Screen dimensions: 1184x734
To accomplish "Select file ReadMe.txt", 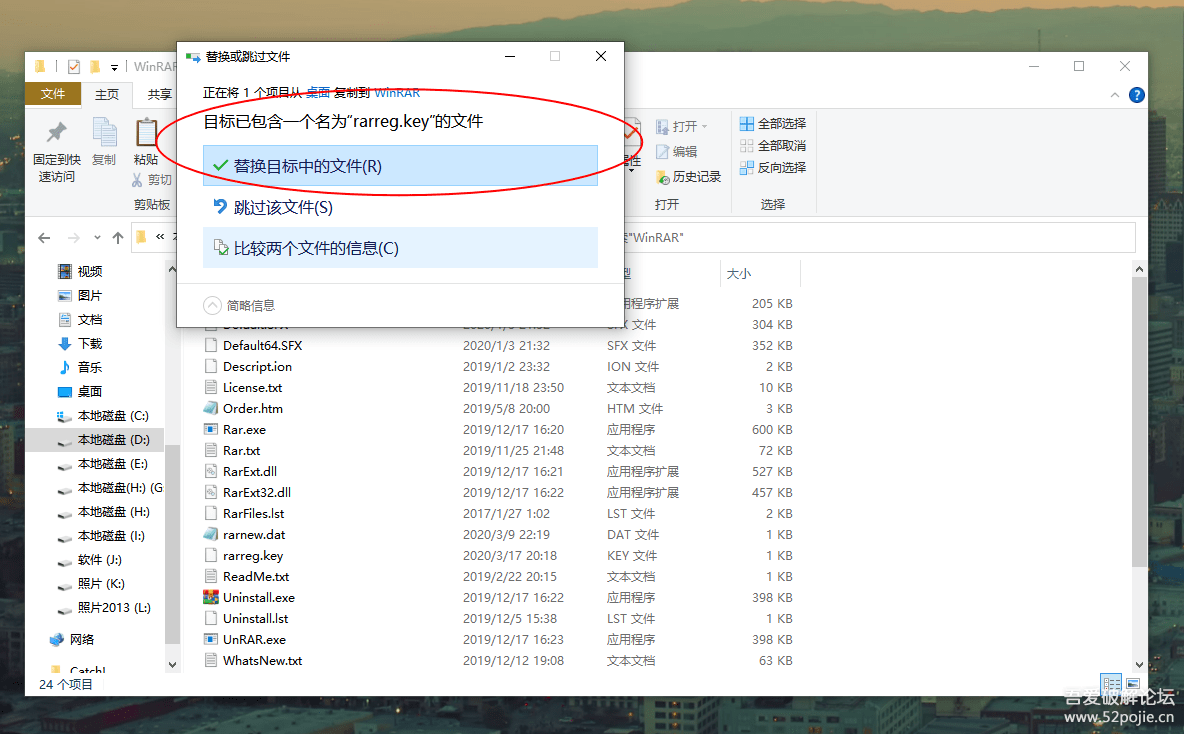I will coord(256,576).
